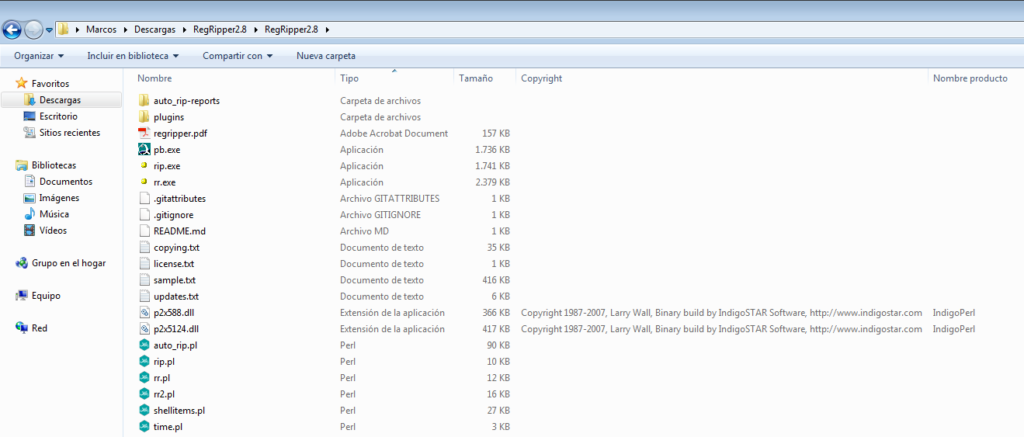1024x437 pixels.
Task: Sort files by the Nombre column
Action: coord(155,78)
